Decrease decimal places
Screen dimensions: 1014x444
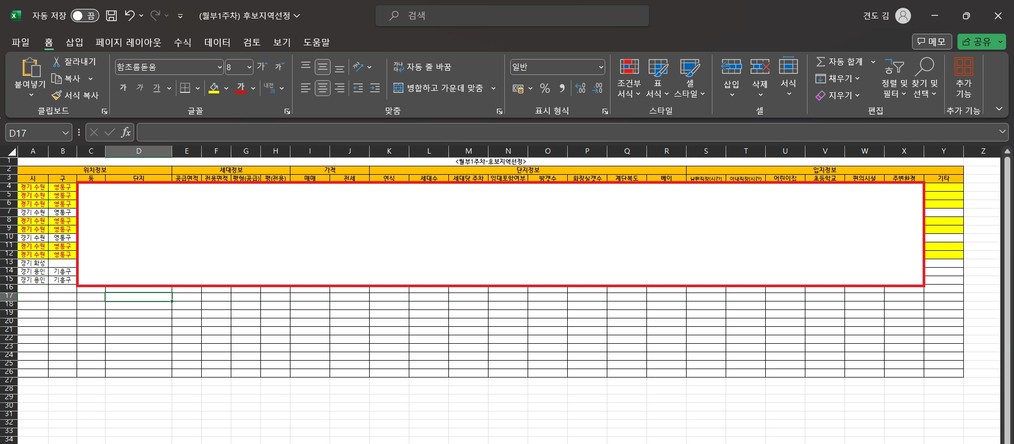pyautogui.click(x=597, y=88)
